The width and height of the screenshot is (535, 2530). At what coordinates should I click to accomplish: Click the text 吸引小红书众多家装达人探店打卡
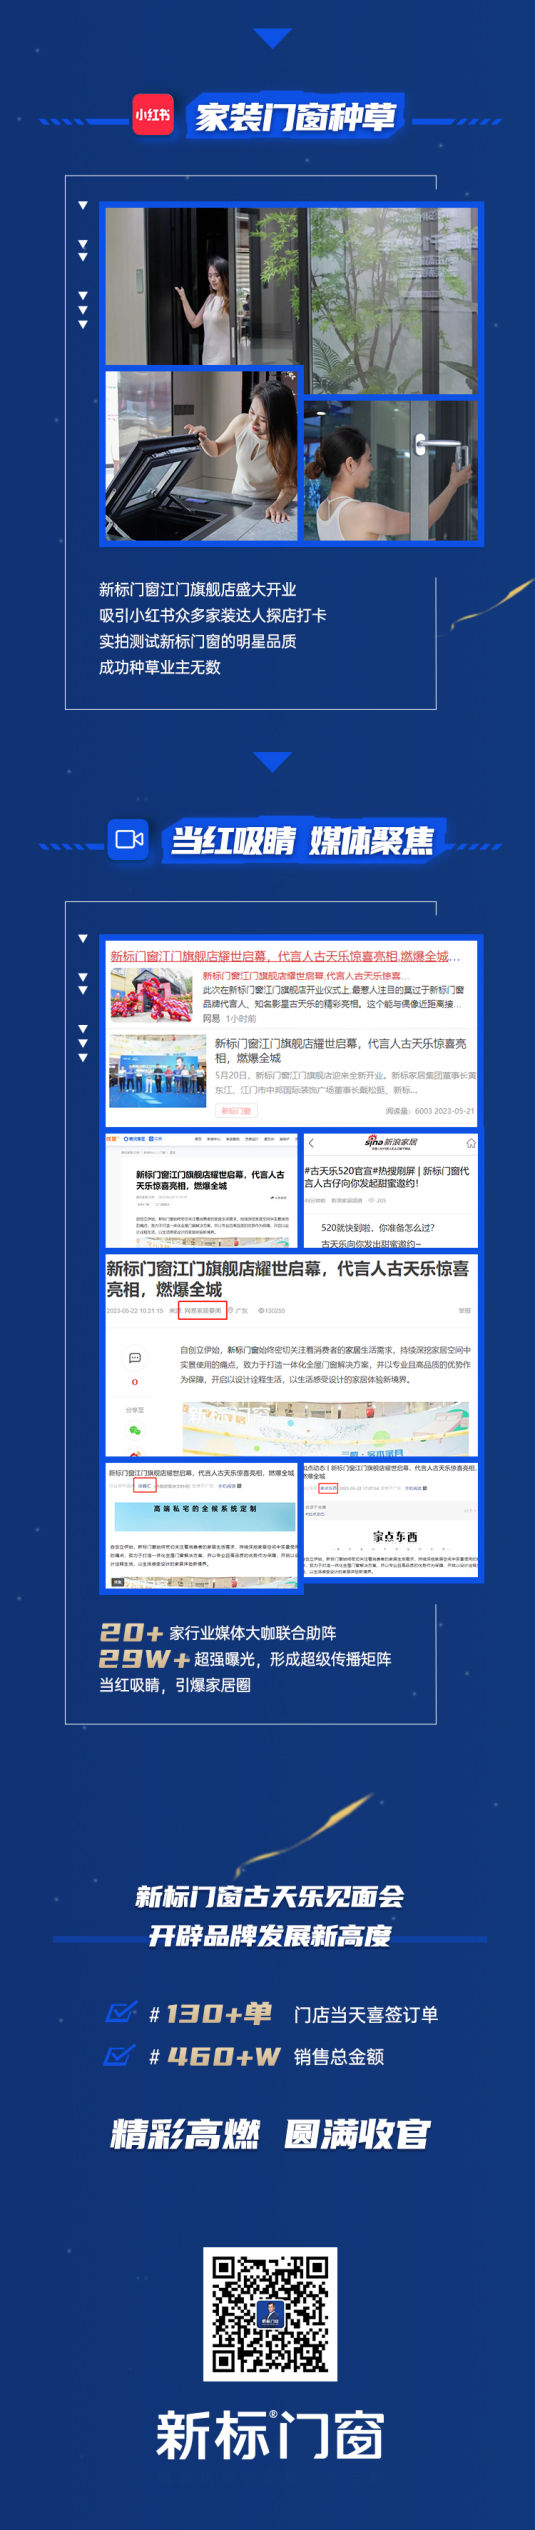[212, 615]
